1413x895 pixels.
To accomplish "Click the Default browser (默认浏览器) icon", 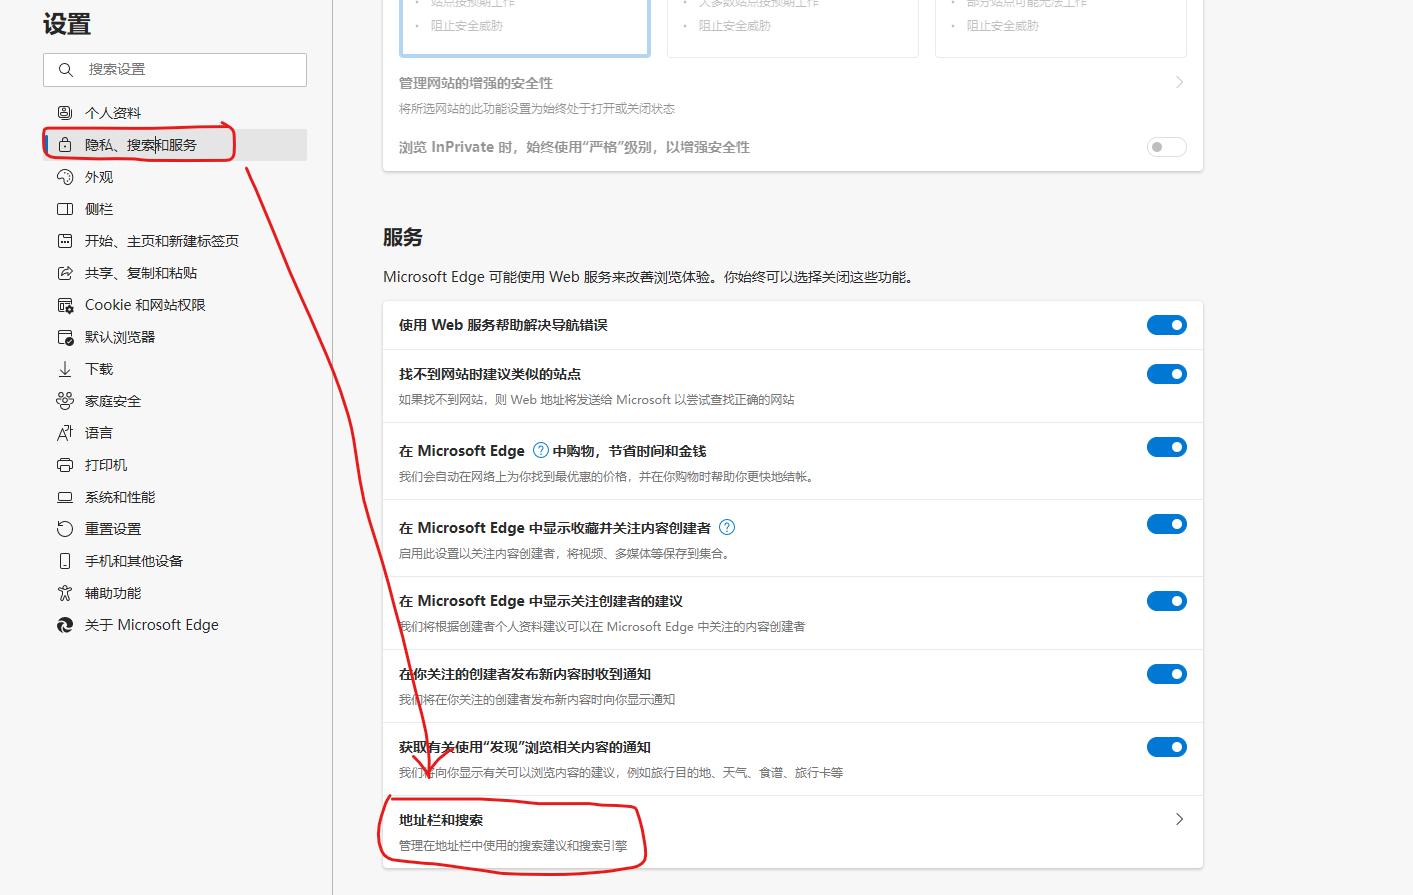I will [65, 337].
